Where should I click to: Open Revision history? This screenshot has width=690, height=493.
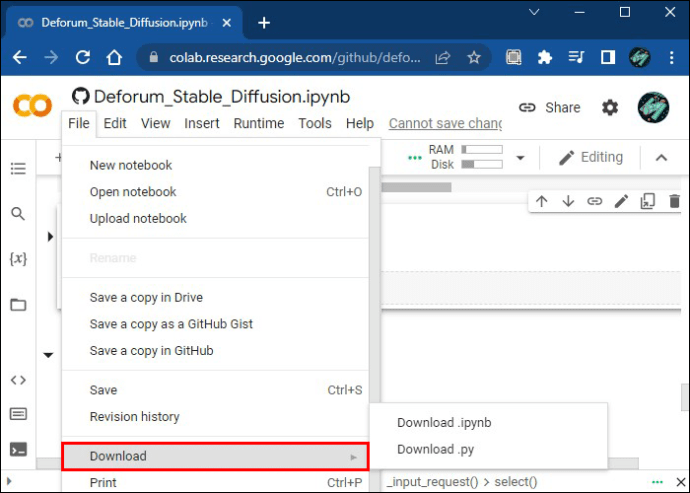pyautogui.click(x=215, y=416)
